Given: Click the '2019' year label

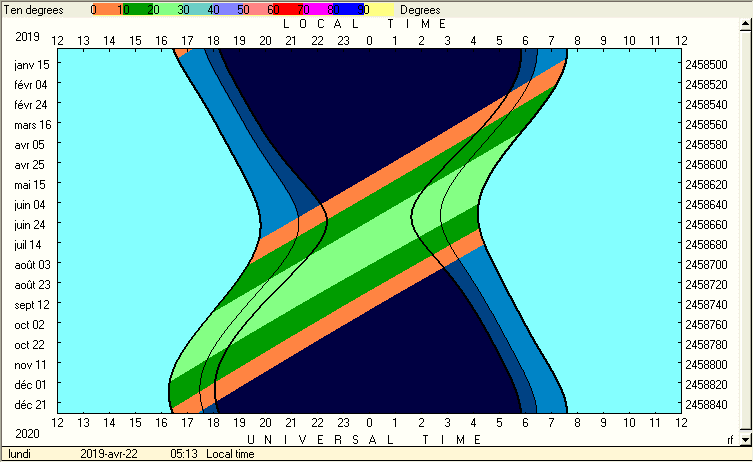Looking at the screenshot, I should 27,37.
